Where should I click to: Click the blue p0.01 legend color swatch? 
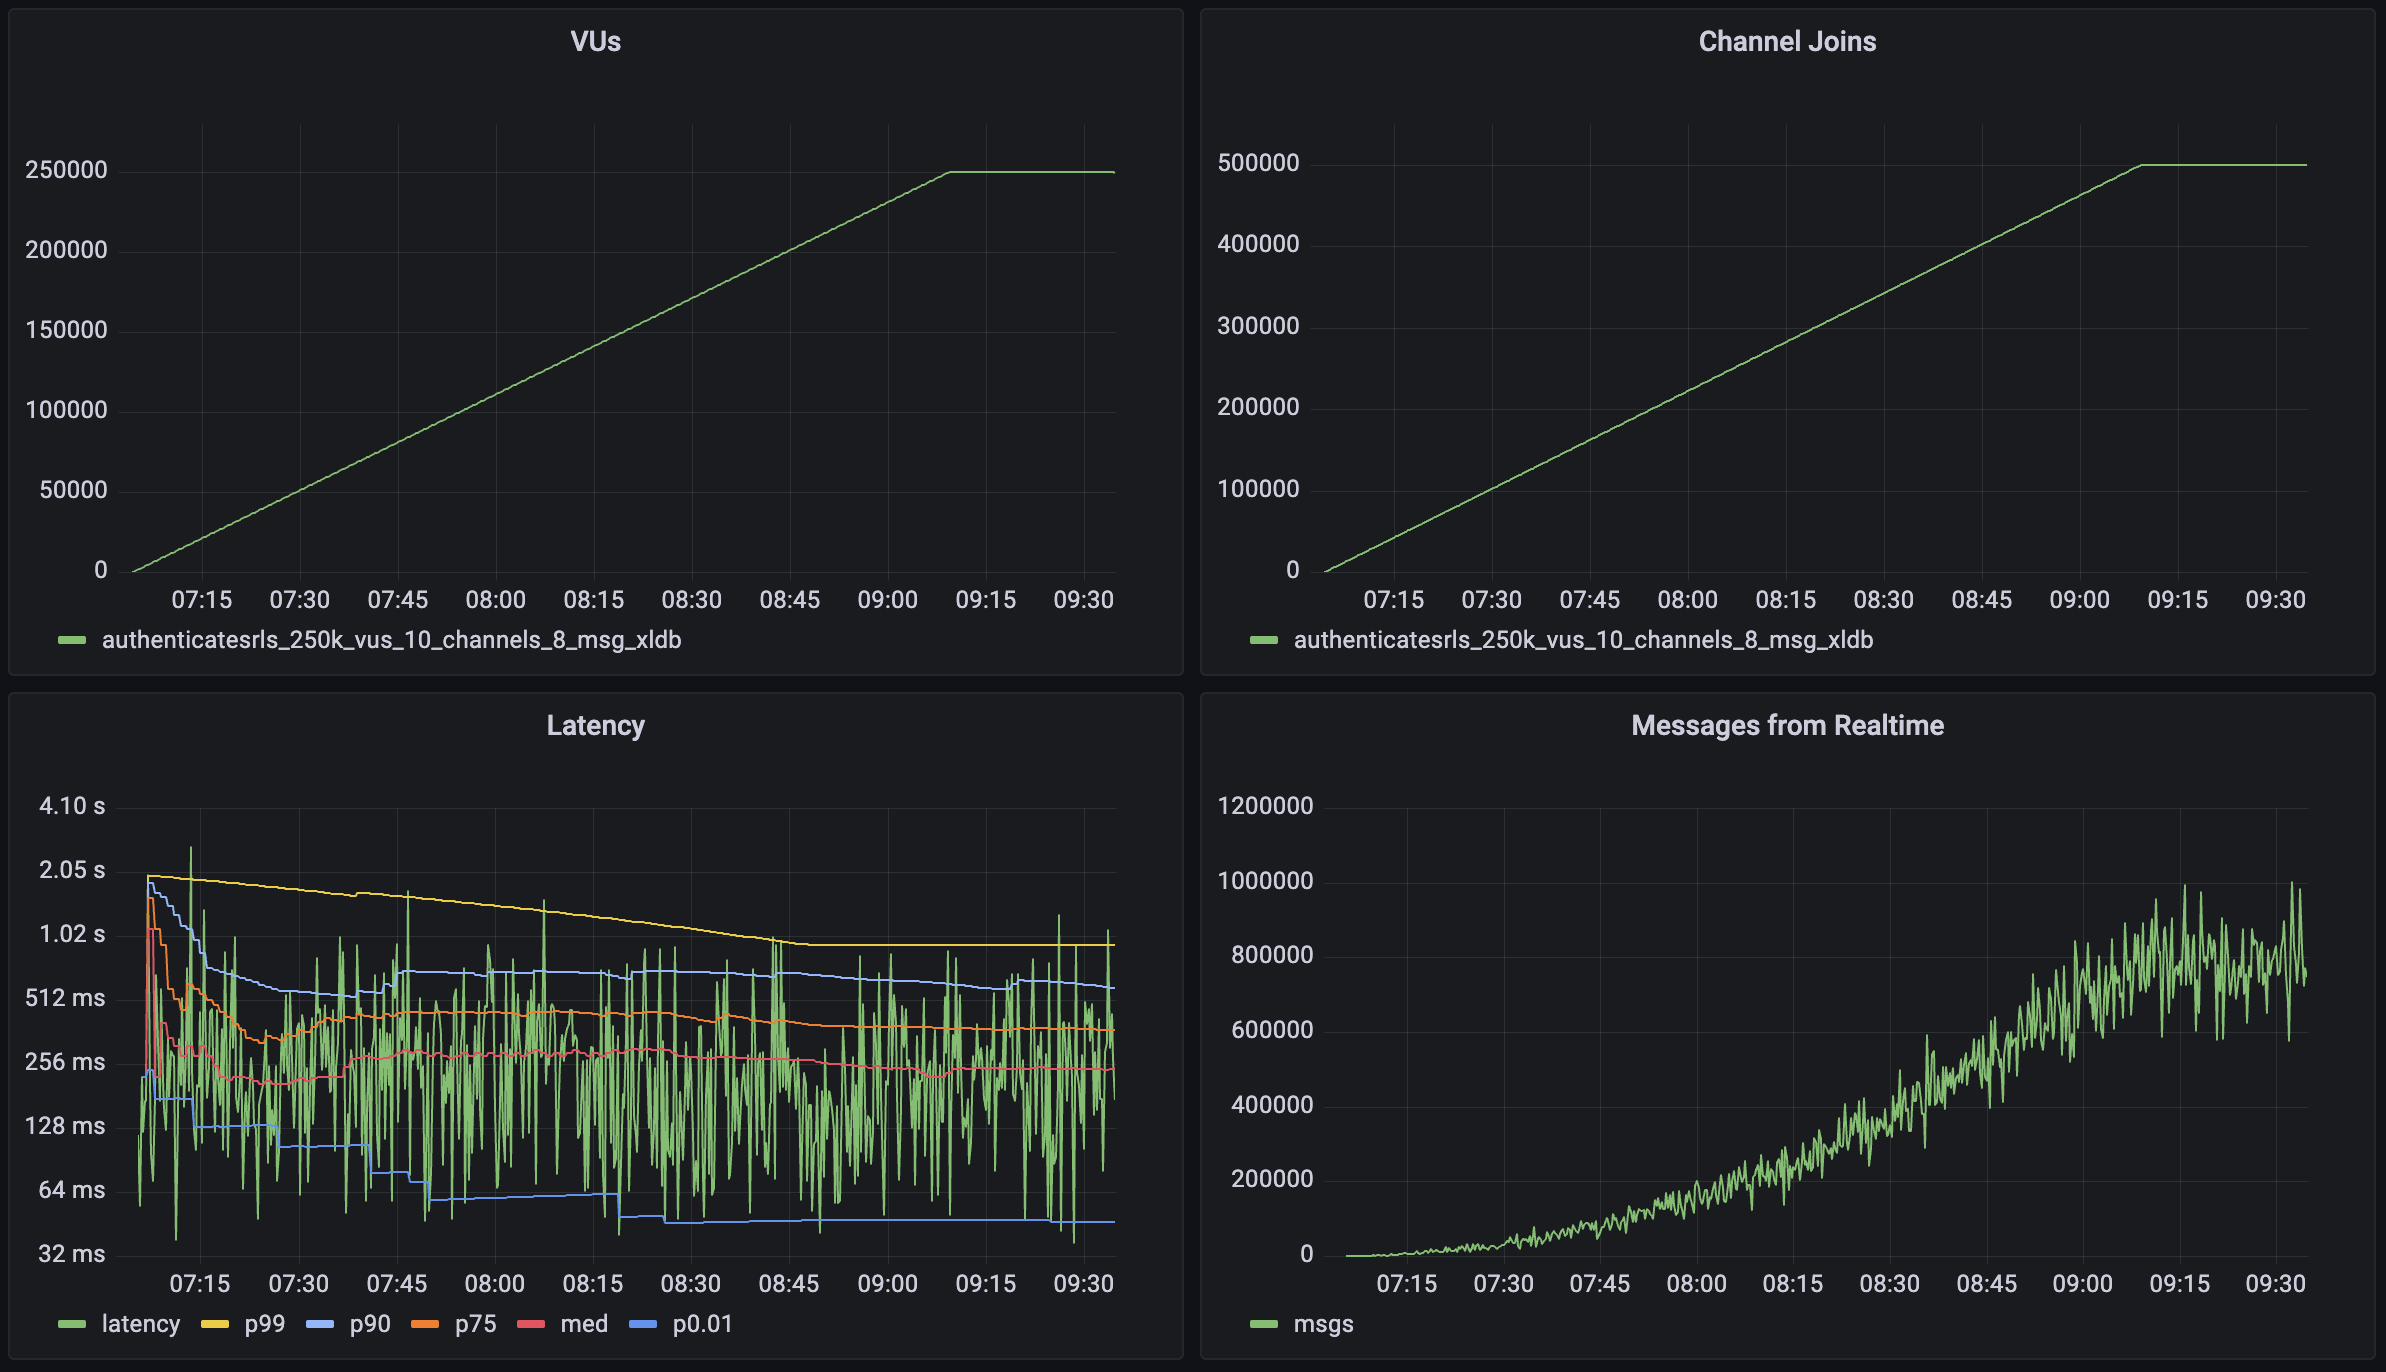[x=643, y=1325]
